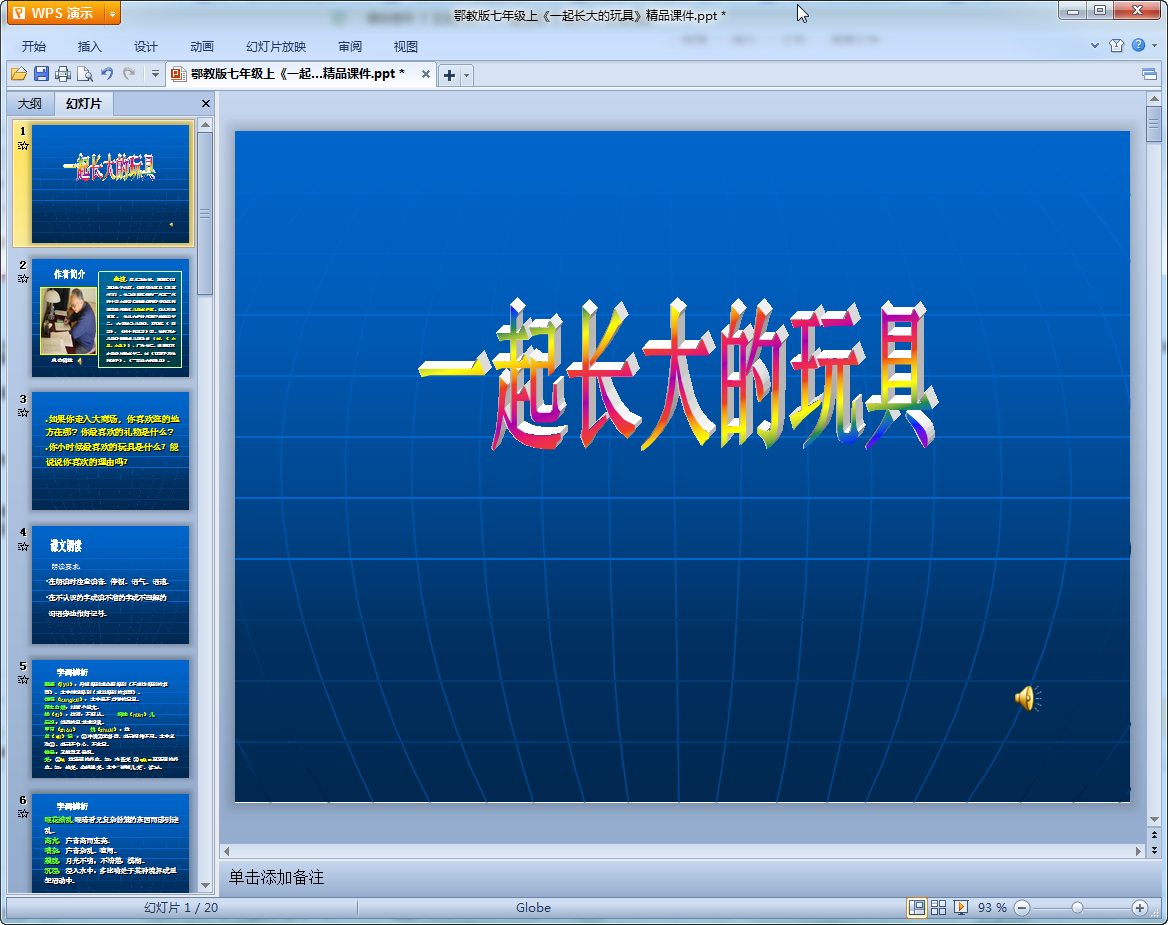Viewport: 1168px width, 925px height.
Task: Switch to the 大纲 tab
Action: click(x=30, y=104)
